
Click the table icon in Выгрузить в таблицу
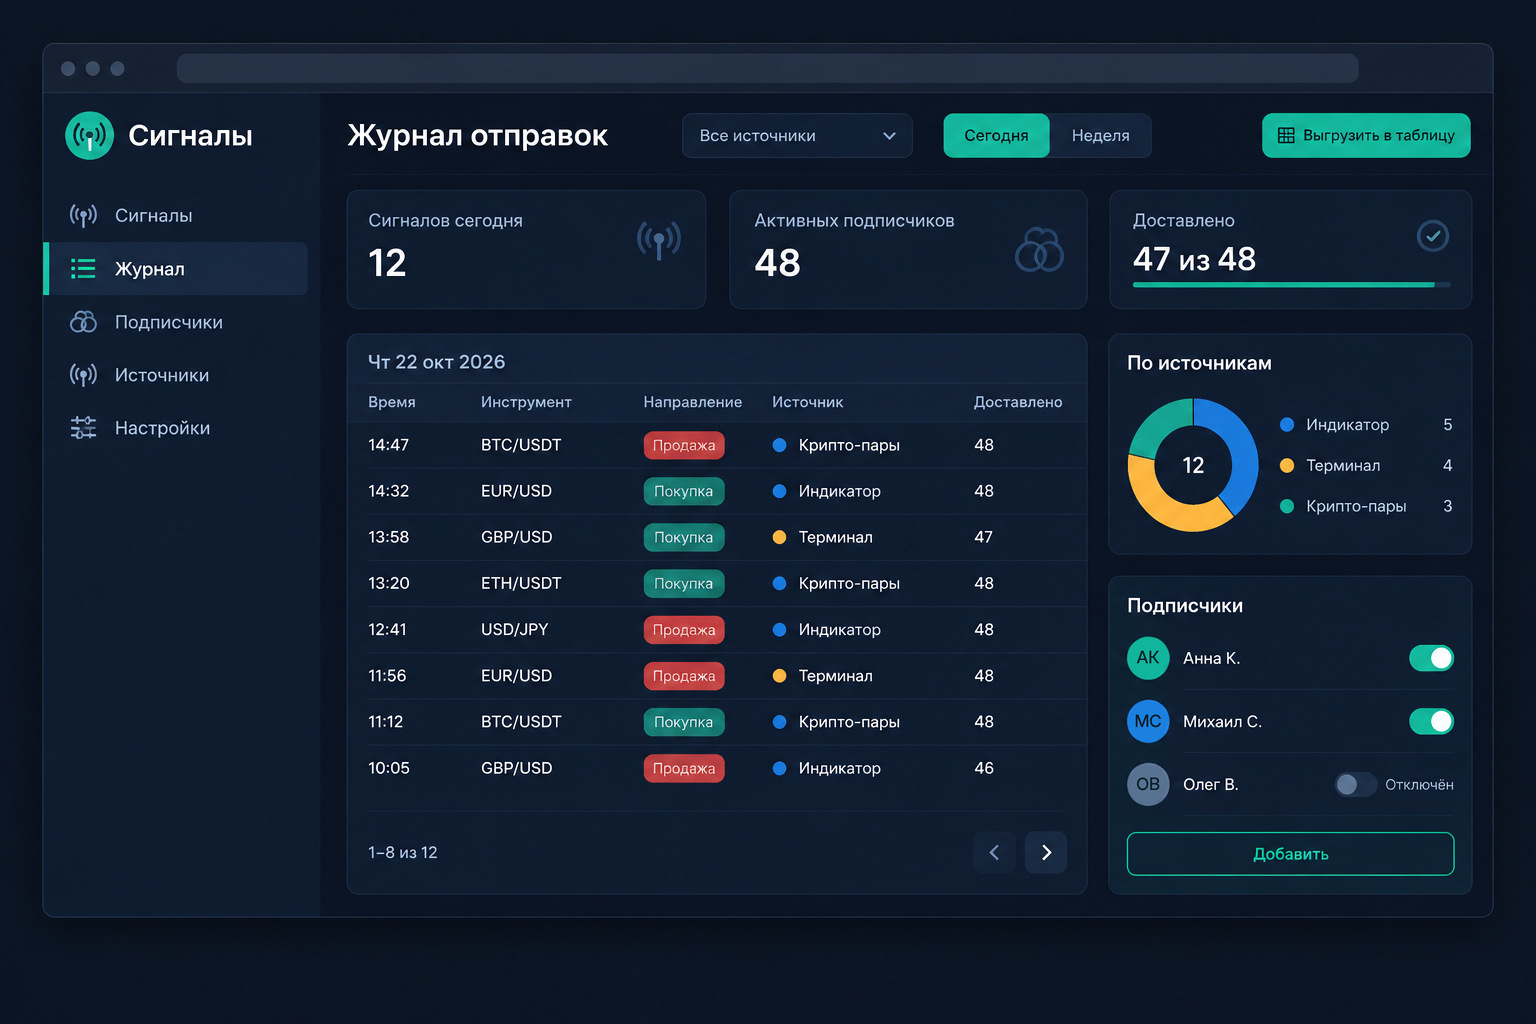(1286, 135)
